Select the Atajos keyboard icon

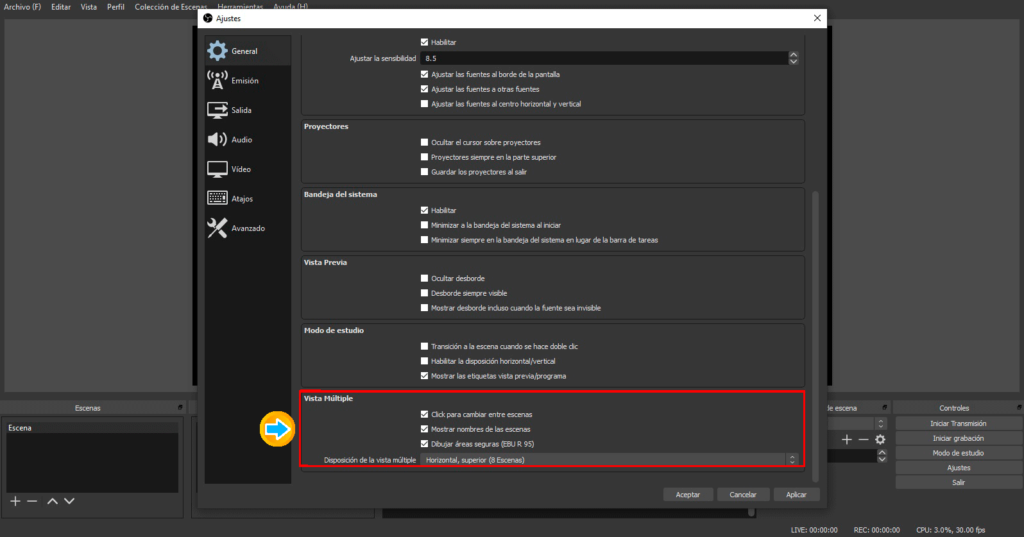(217, 199)
